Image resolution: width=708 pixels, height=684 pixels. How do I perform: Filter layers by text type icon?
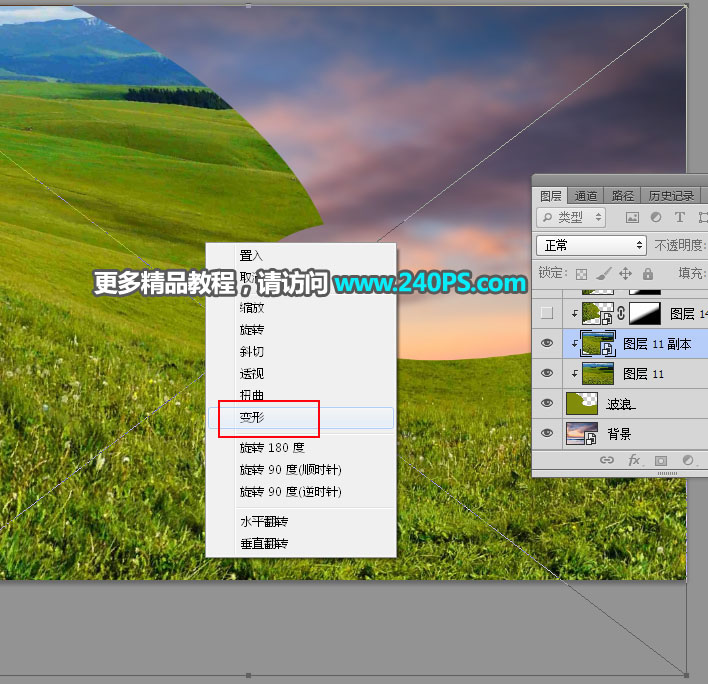680,217
